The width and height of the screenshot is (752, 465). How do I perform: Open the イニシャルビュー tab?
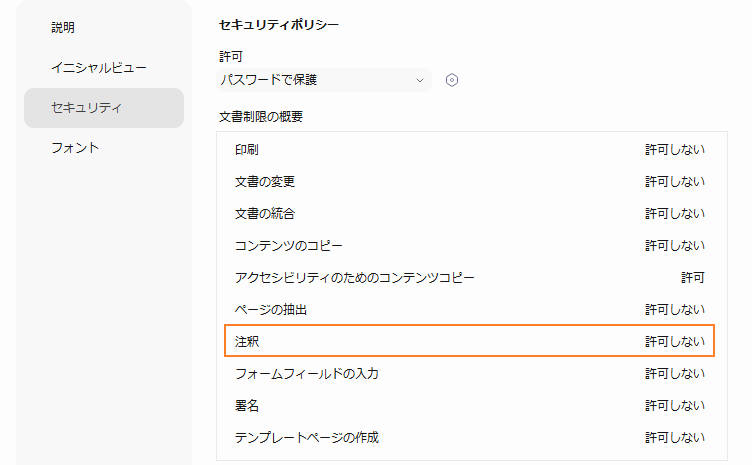99,67
